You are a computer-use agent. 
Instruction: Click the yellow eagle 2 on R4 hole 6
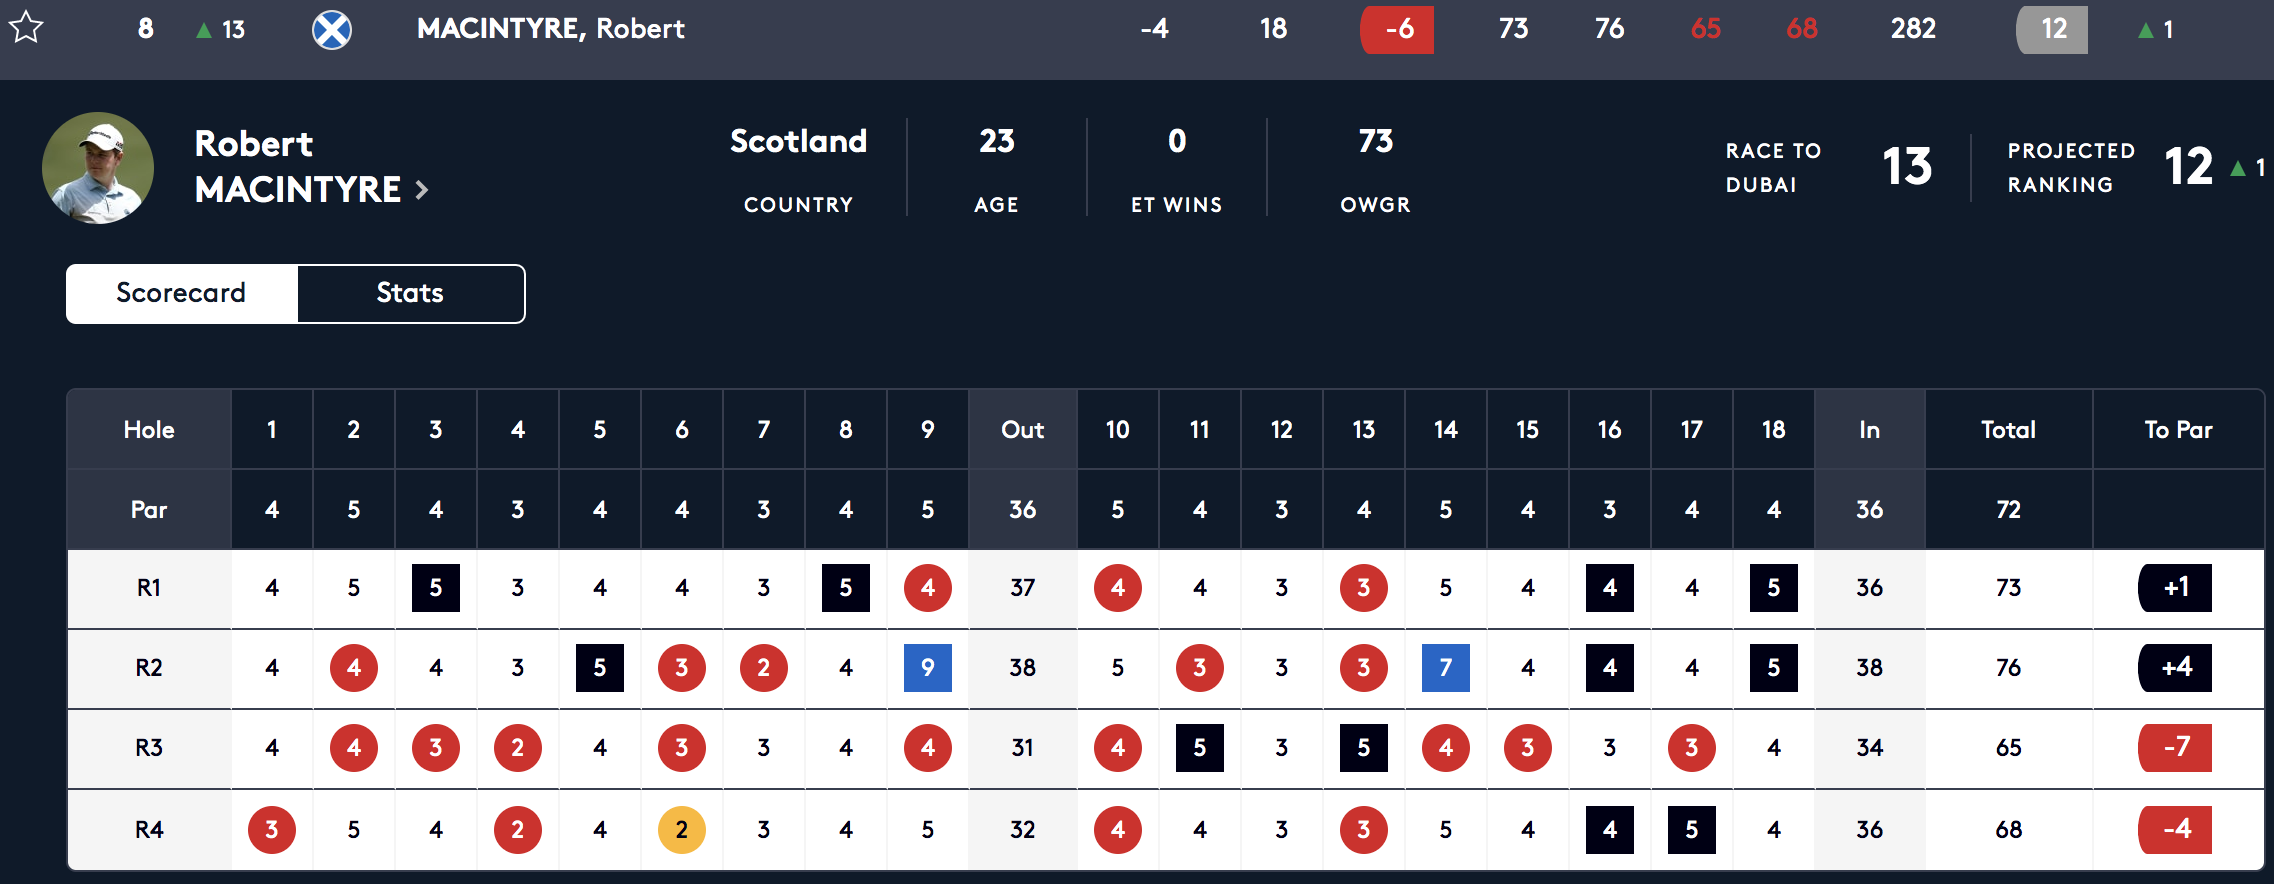click(682, 829)
